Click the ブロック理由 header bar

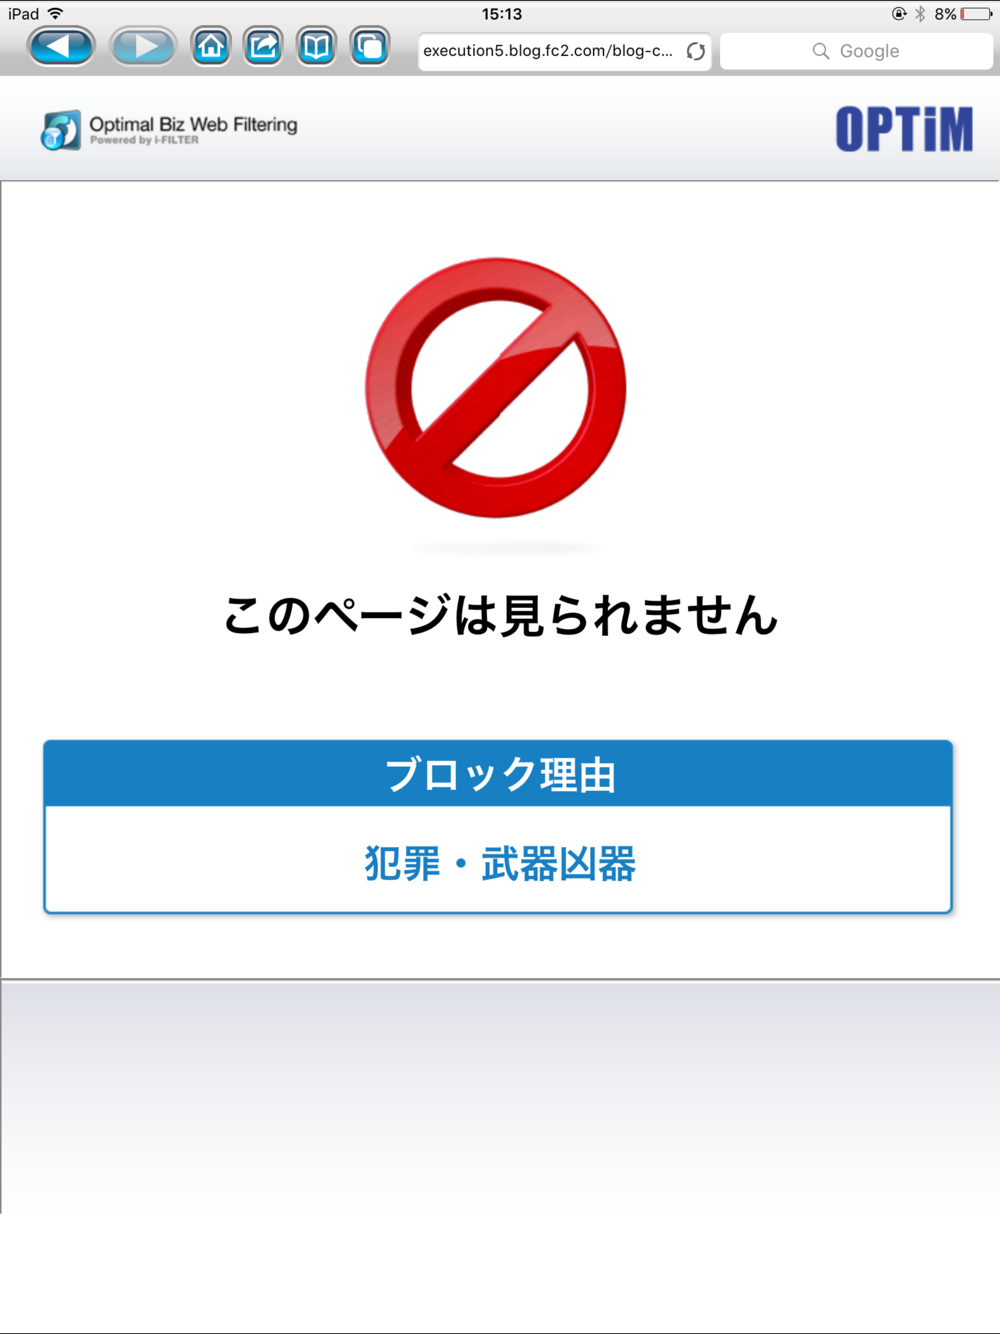(x=498, y=774)
